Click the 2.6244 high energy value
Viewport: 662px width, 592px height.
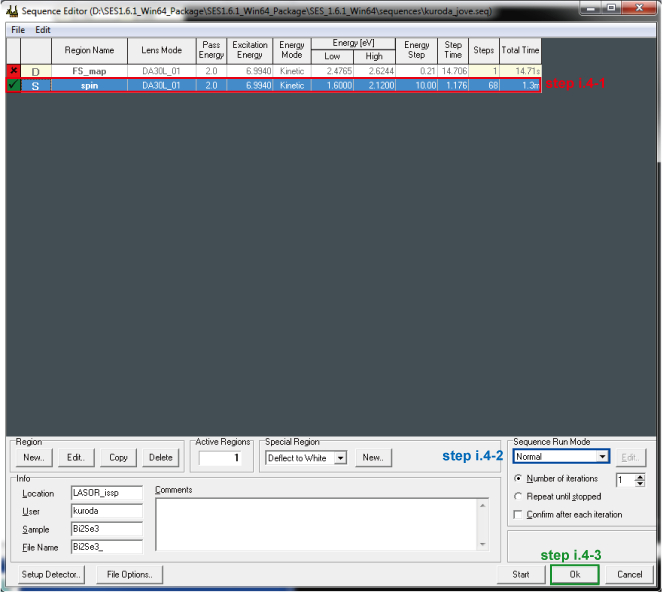click(x=374, y=71)
